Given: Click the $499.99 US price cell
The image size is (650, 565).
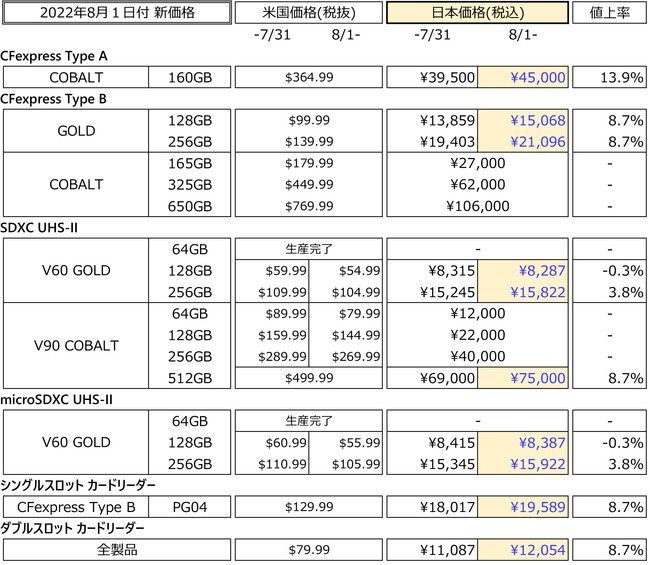Looking at the screenshot, I should [x=307, y=377].
